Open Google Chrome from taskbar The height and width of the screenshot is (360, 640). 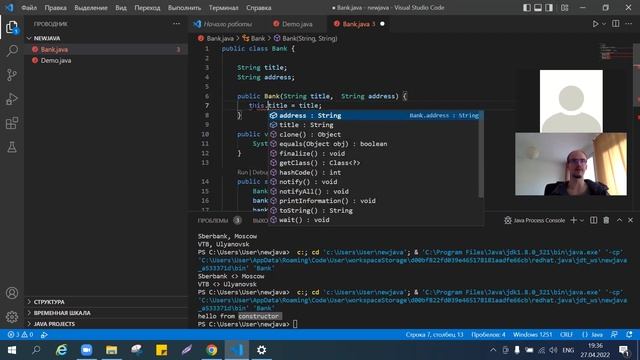coord(211,350)
